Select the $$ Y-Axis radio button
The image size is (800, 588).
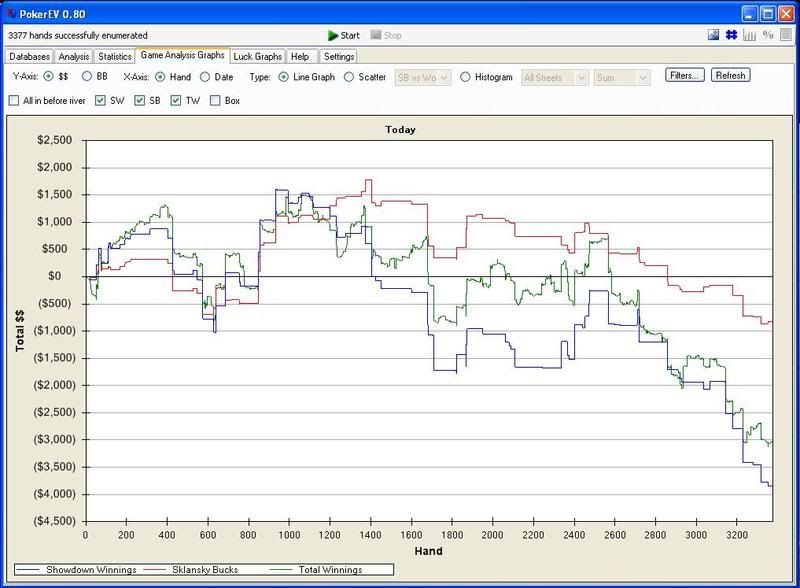point(48,77)
